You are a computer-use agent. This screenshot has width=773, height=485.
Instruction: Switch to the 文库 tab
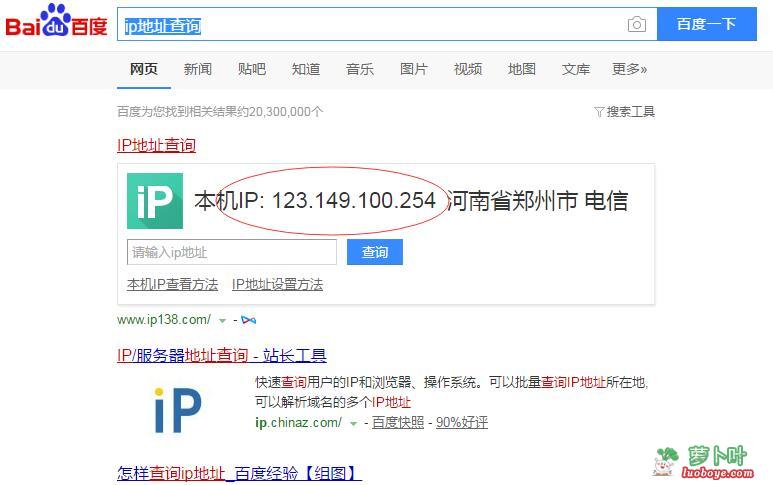pos(576,69)
